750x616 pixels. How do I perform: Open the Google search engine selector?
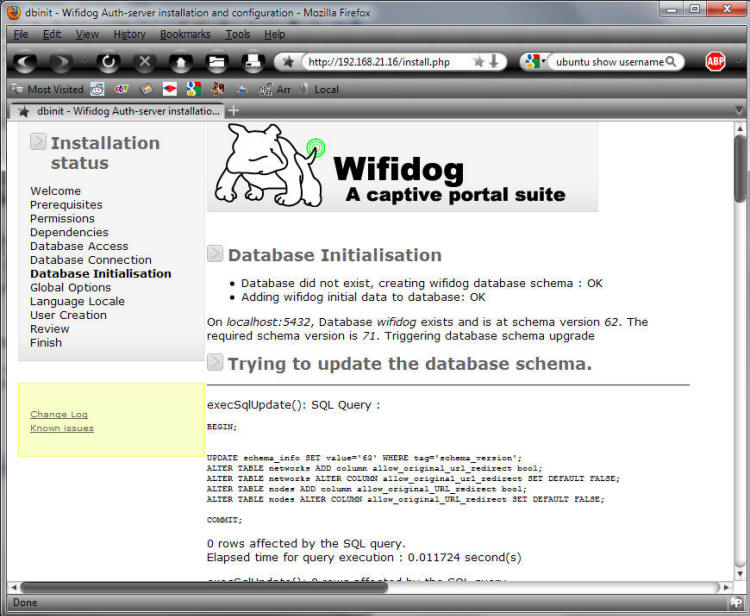click(535, 62)
